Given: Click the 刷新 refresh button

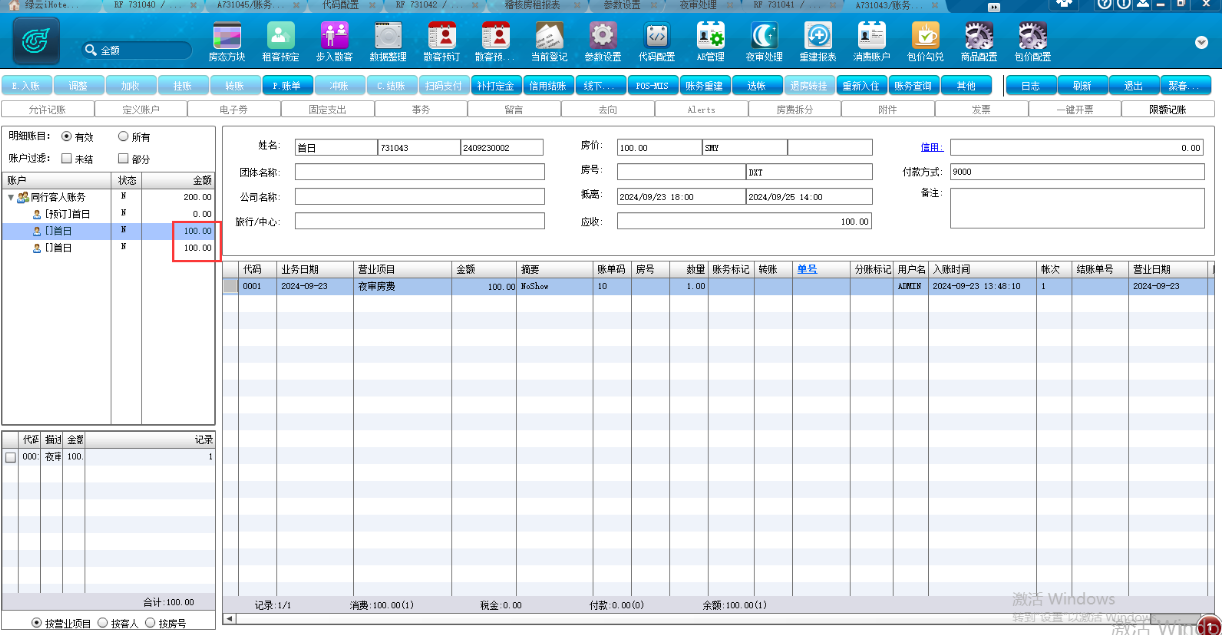Looking at the screenshot, I should tap(1082, 86).
